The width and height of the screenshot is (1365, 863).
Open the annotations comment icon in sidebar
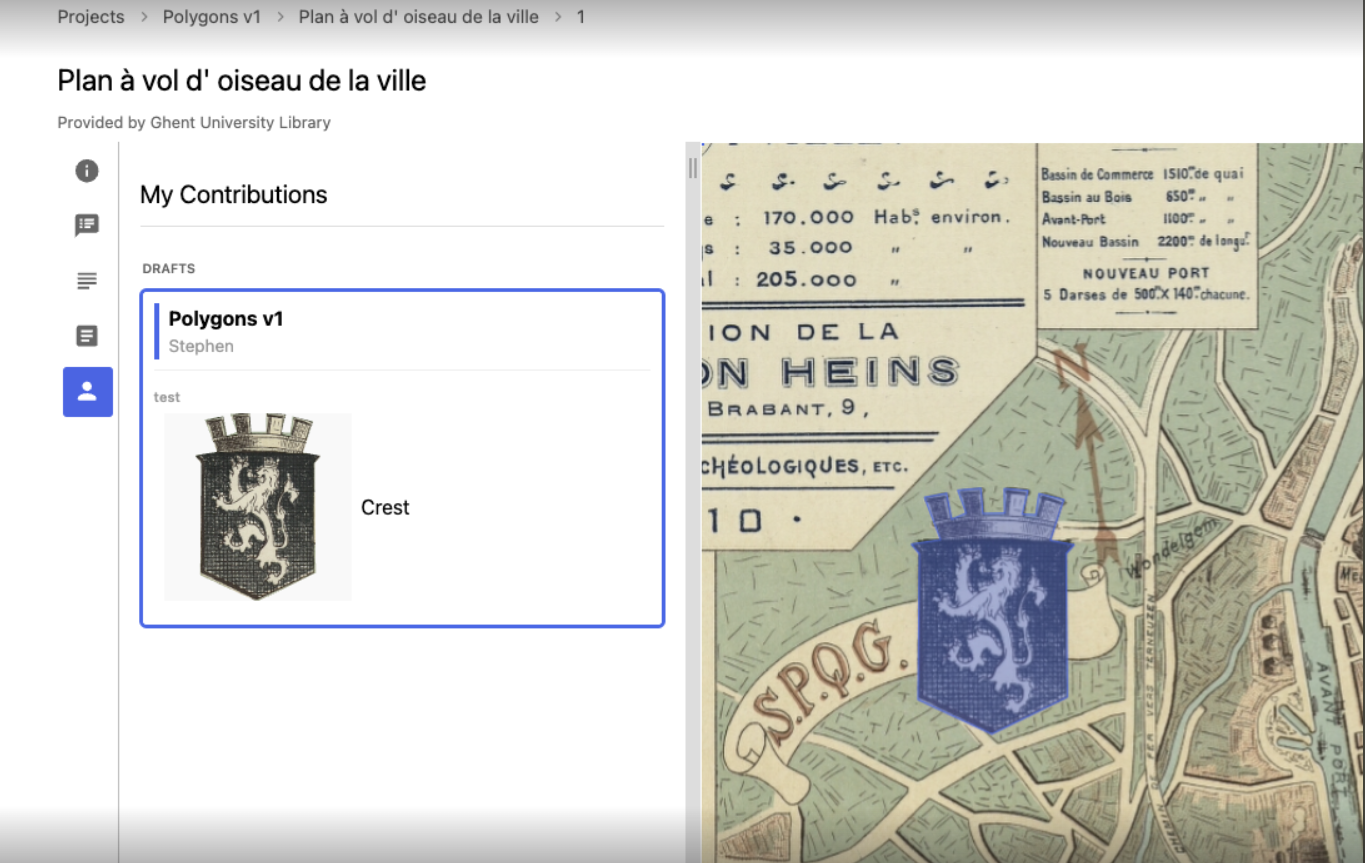point(87,226)
